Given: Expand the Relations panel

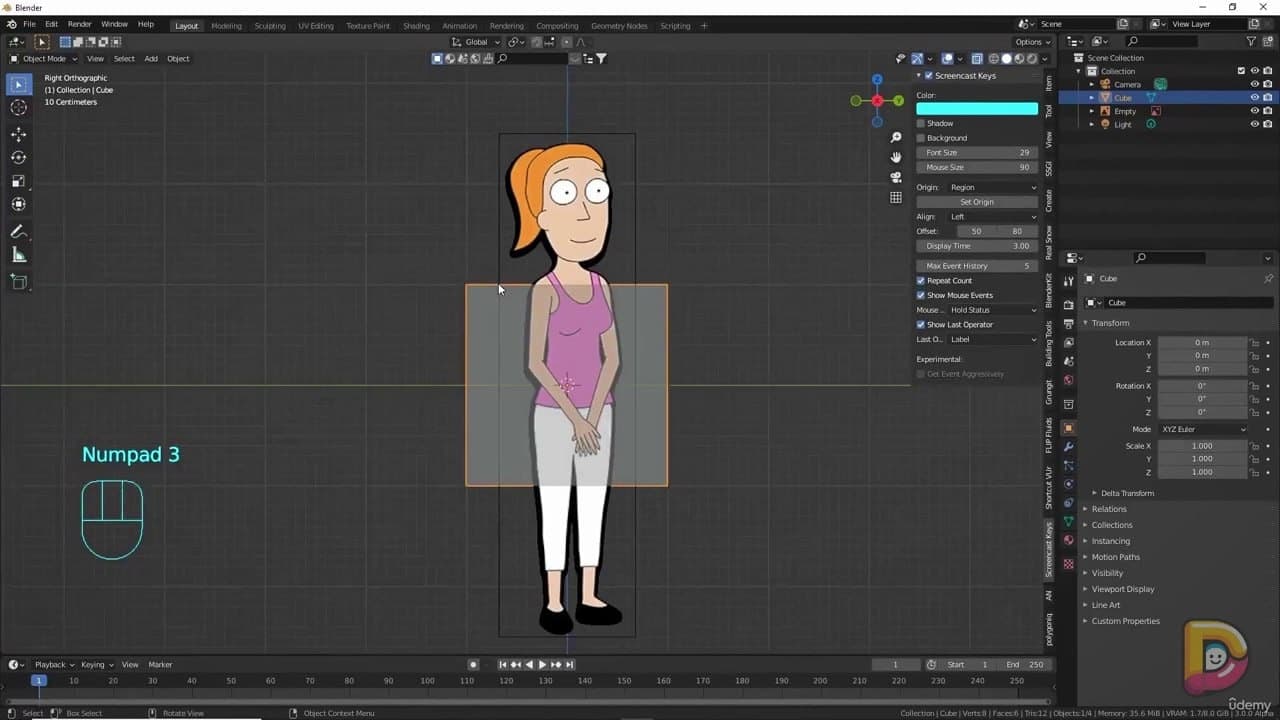Looking at the screenshot, I should tap(1108, 509).
